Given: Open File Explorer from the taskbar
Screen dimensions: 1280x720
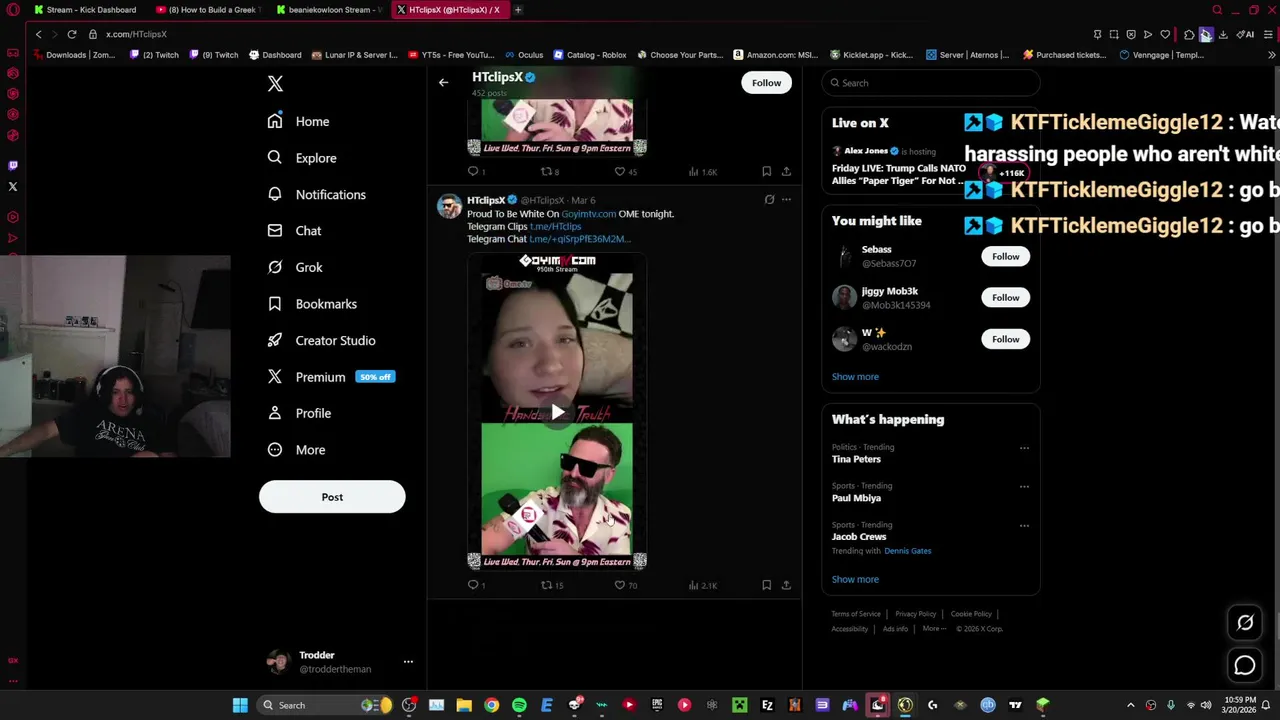Looking at the screenshot, I should pos(464,705).
